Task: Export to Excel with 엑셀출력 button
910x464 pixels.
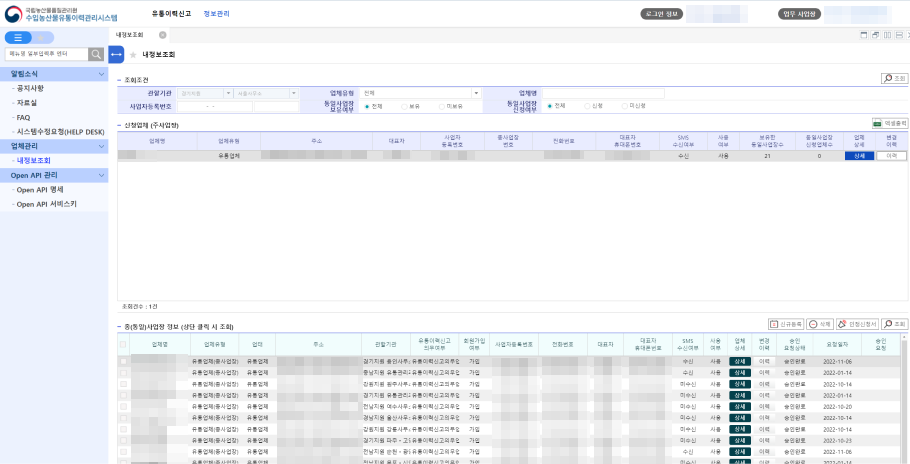Action: (890, 124)
